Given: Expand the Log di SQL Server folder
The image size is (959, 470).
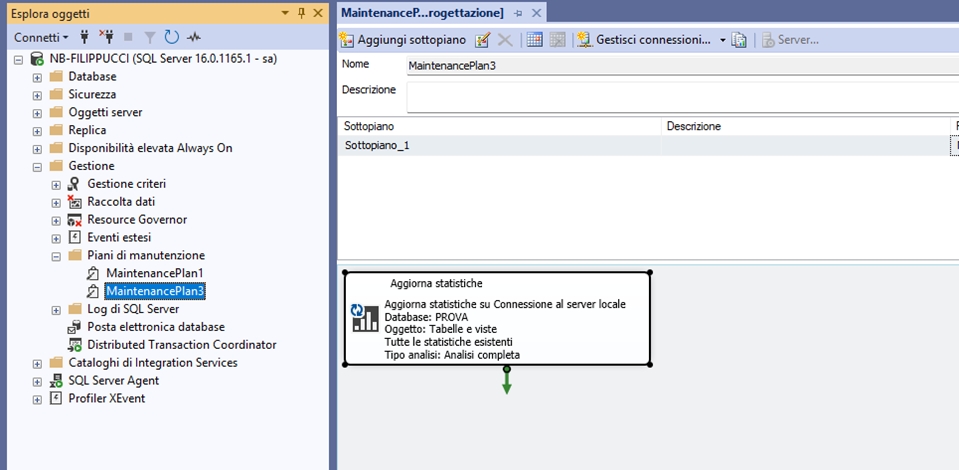Looking at the screenshot, I should [x=56, y=310].
